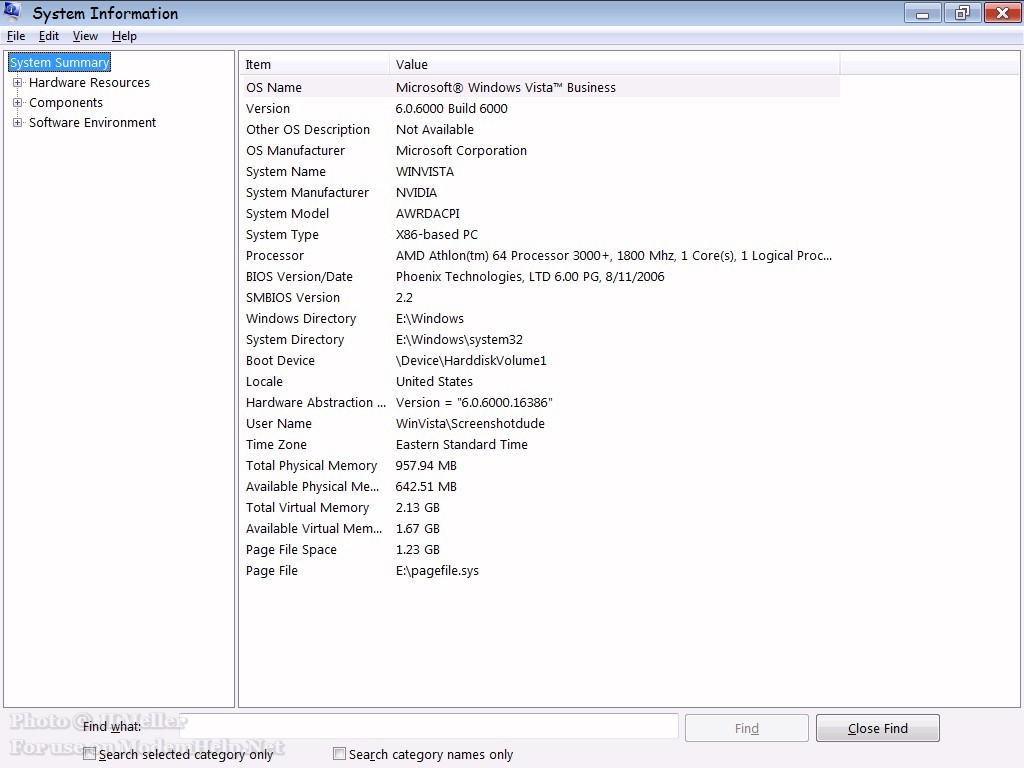Click the Find what text field
Screen dimensions: 1024x768
[429, 727]
